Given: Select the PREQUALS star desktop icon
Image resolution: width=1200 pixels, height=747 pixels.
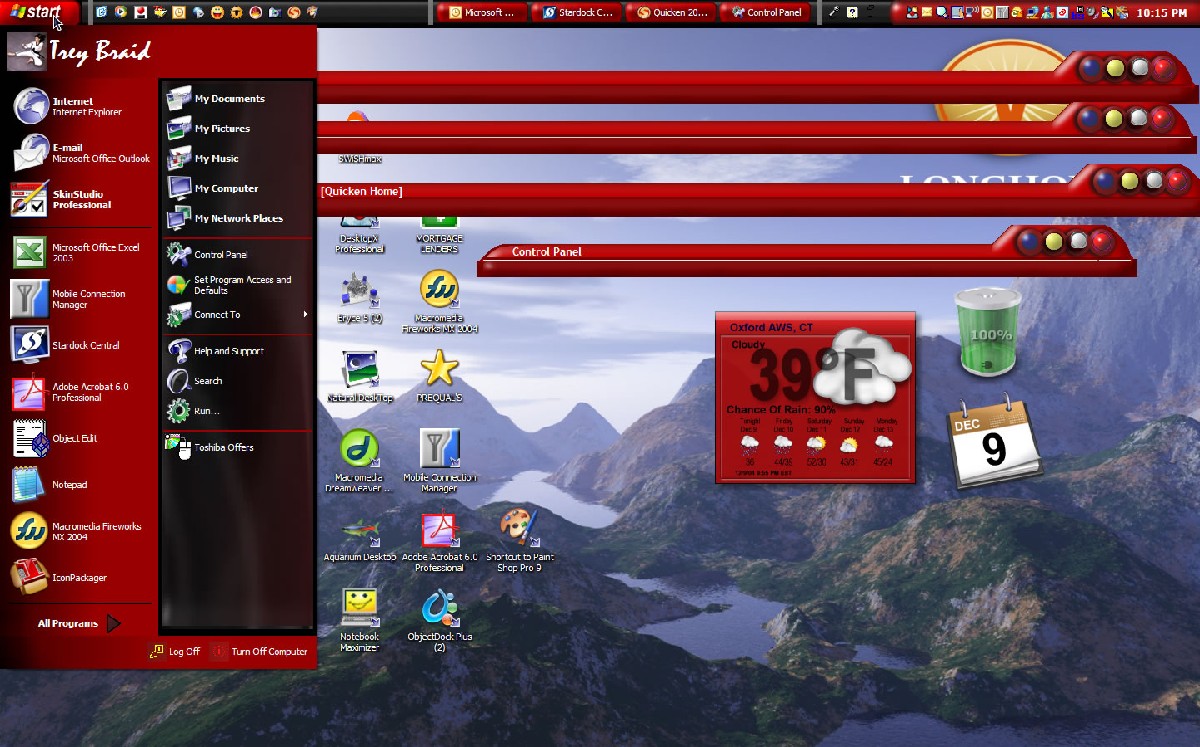Looking at the screenshot, I should (439, 376).
